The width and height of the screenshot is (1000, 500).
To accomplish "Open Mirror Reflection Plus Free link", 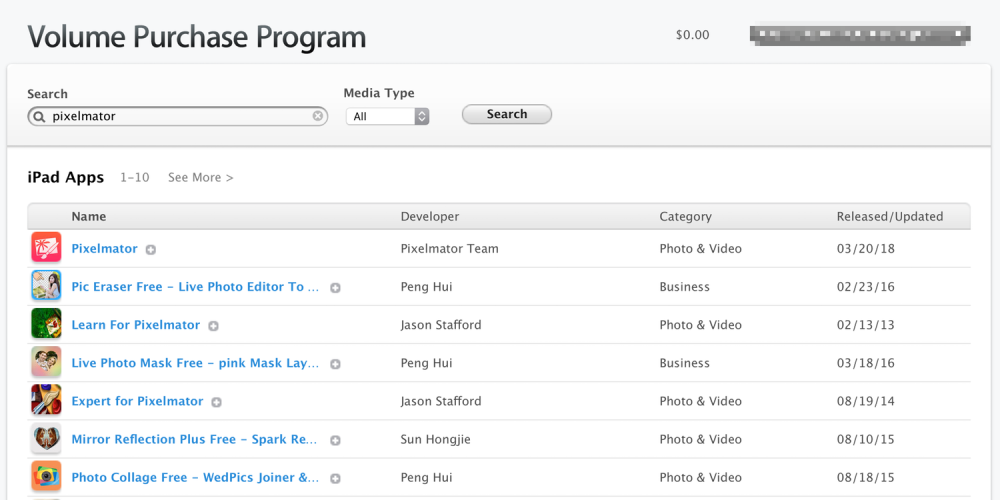I will click(195, 439).
